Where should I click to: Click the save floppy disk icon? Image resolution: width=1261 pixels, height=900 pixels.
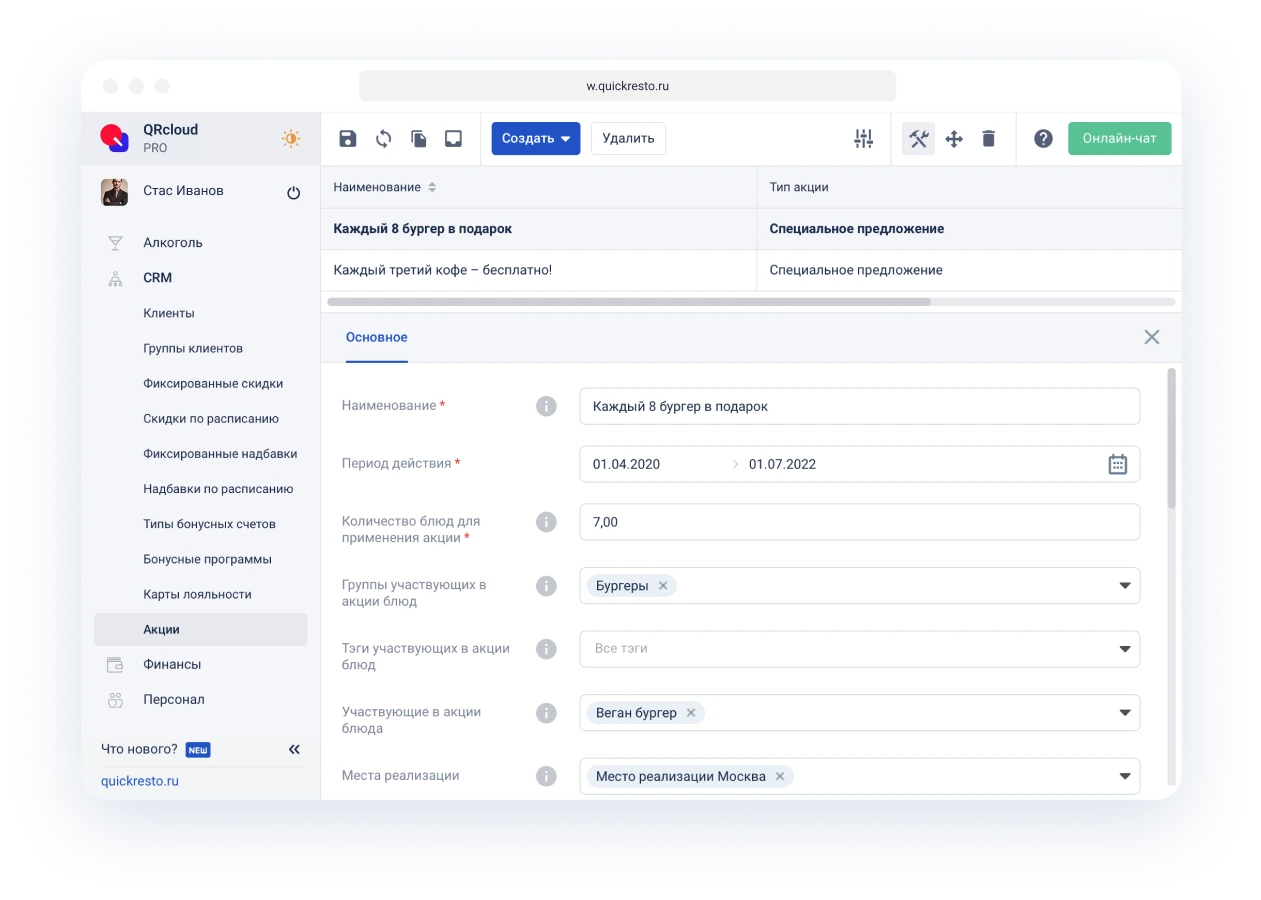click(348, 139)
